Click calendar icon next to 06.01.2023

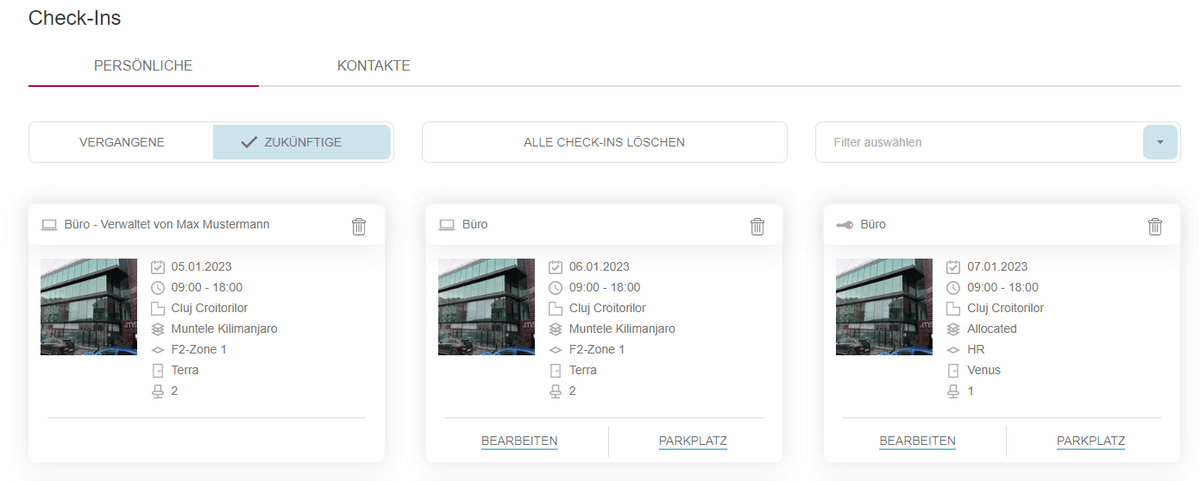tap(556, 267)
